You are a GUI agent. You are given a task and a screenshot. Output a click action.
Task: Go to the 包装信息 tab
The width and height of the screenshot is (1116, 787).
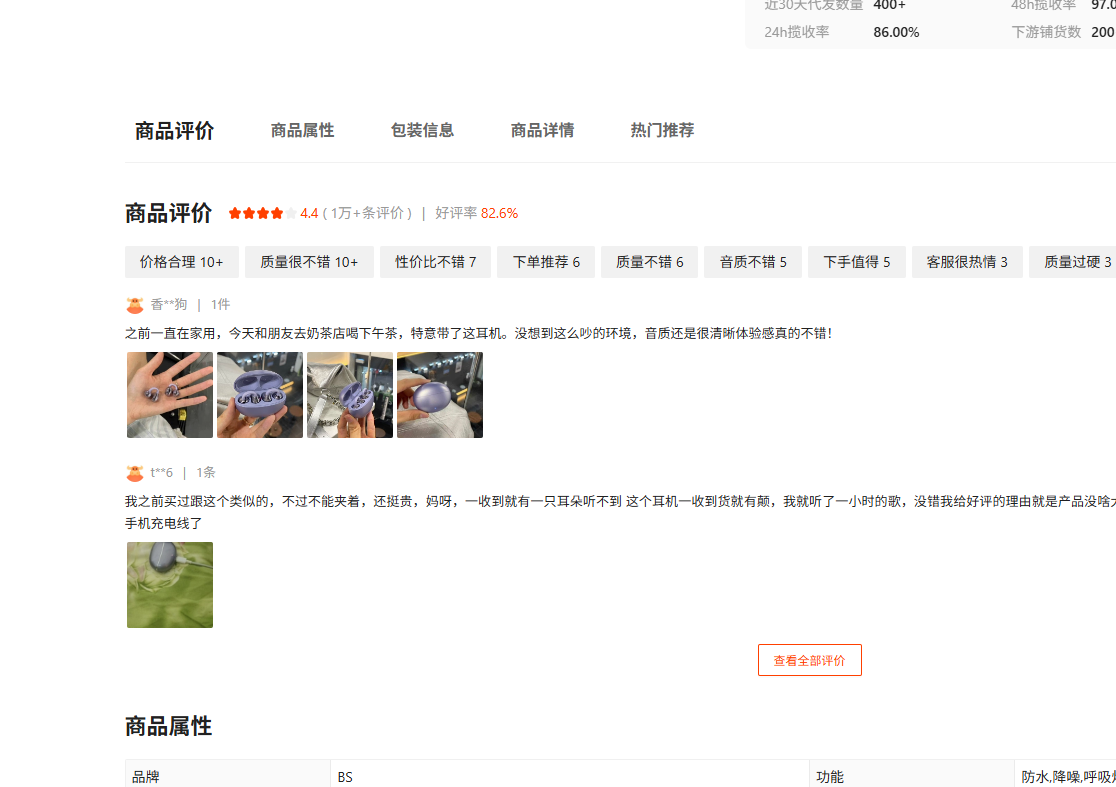422,130
